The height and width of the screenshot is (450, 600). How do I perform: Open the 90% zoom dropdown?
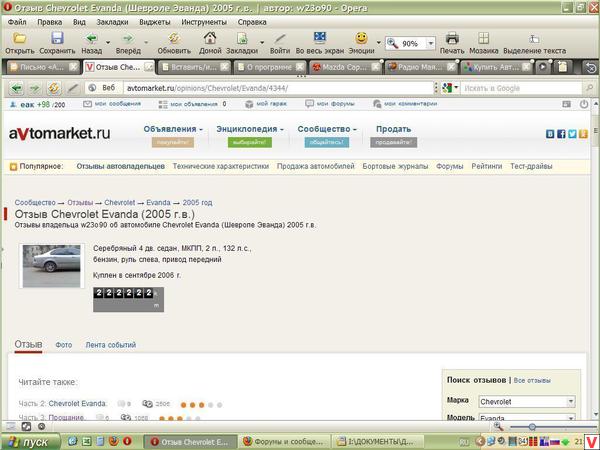click(430, 43)
